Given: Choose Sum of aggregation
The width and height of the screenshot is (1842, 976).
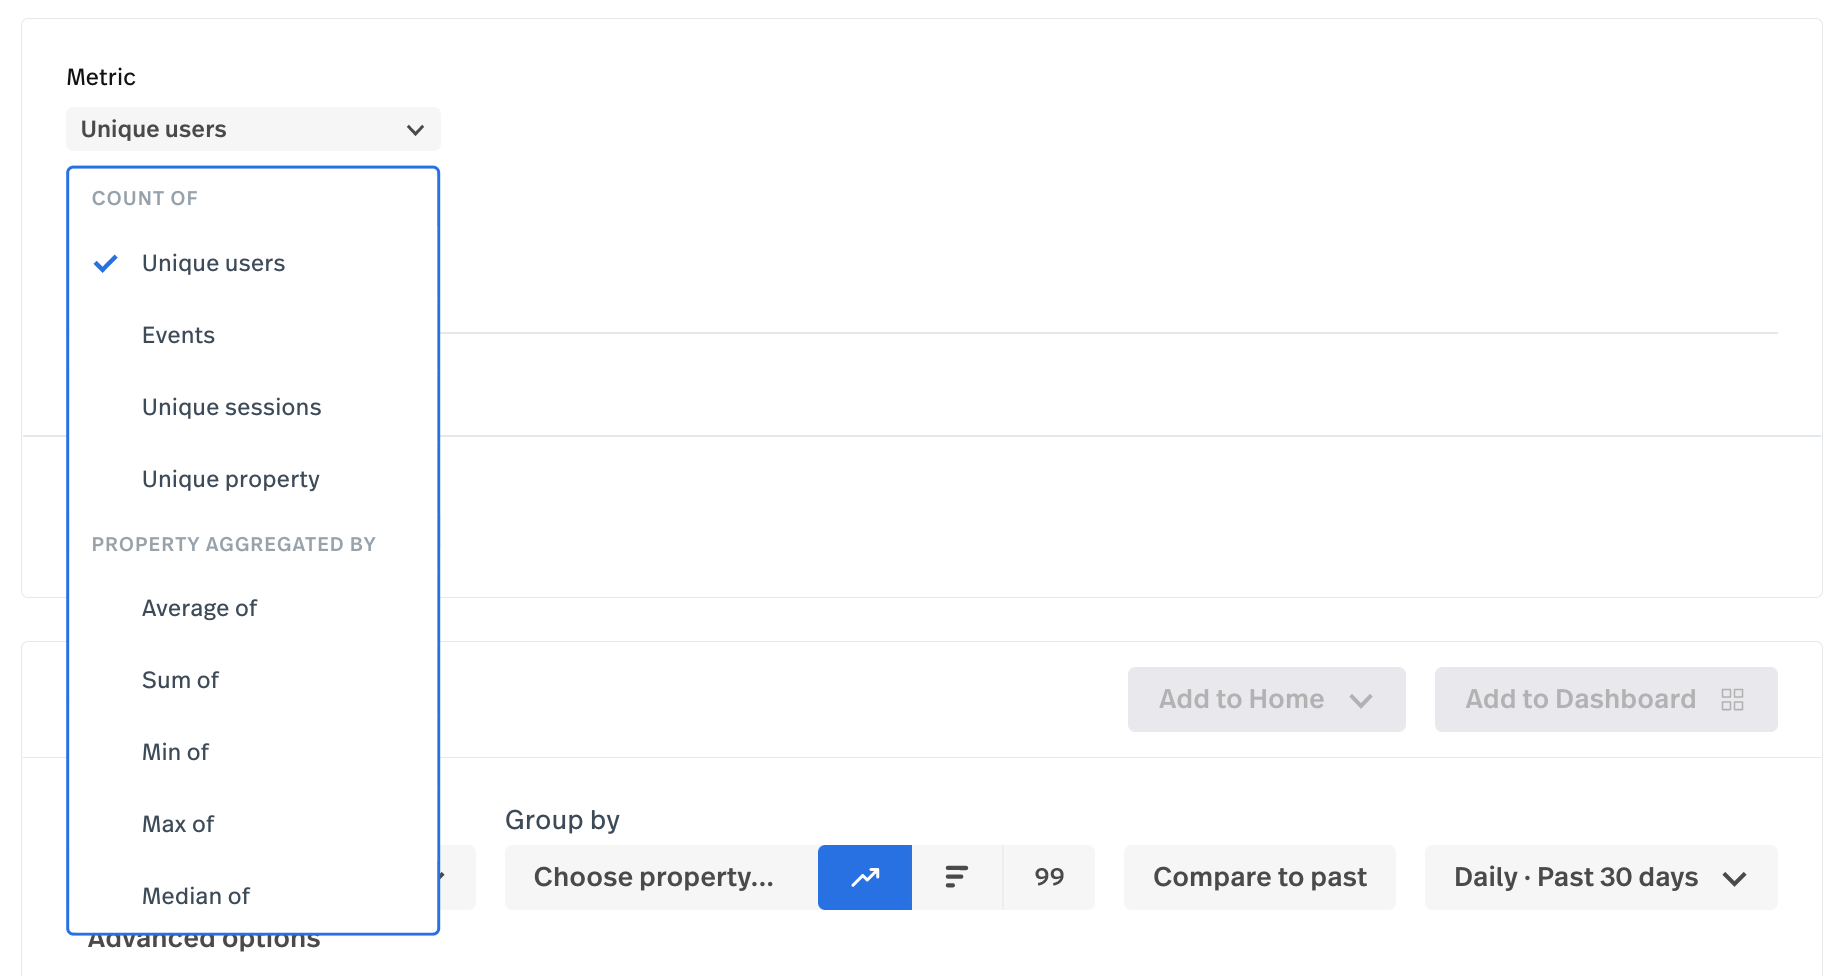Looking at the screenshot, I should tap(253, 680).
